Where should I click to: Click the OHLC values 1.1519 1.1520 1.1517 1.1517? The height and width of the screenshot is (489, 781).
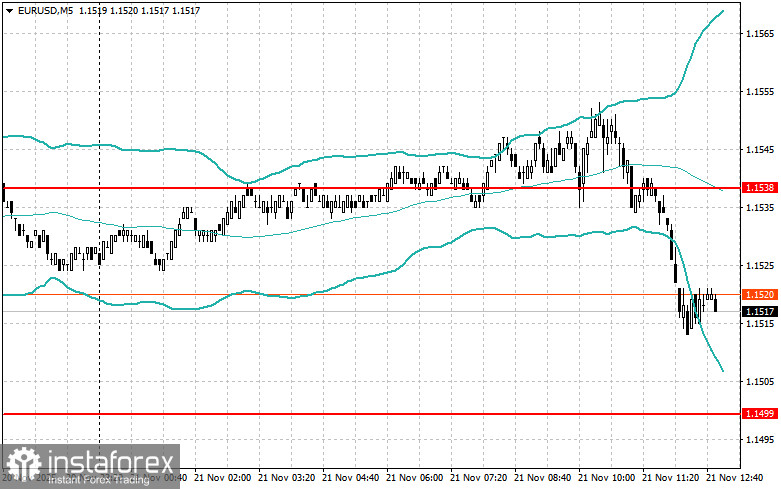tap(139, 10)
